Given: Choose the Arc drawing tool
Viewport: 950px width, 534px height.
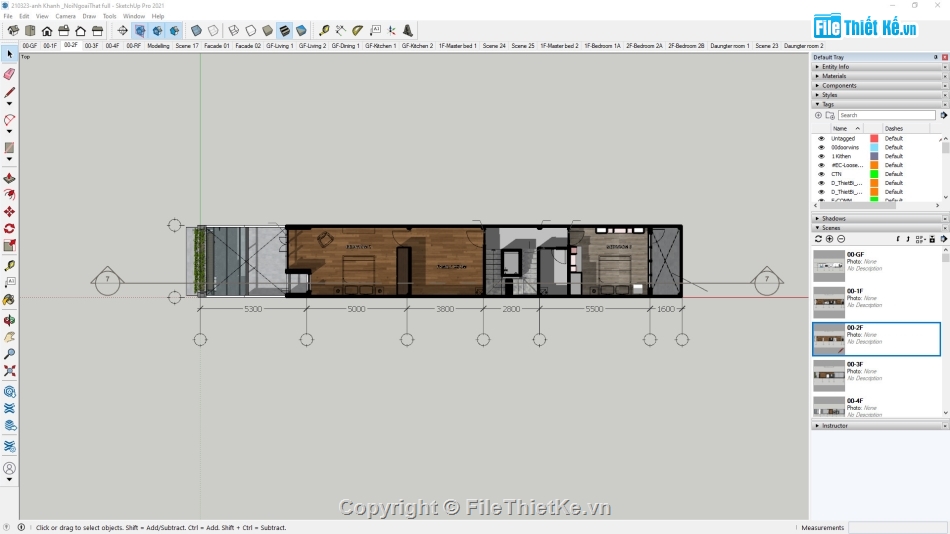Looking at the screenshot, I should 9,120.
